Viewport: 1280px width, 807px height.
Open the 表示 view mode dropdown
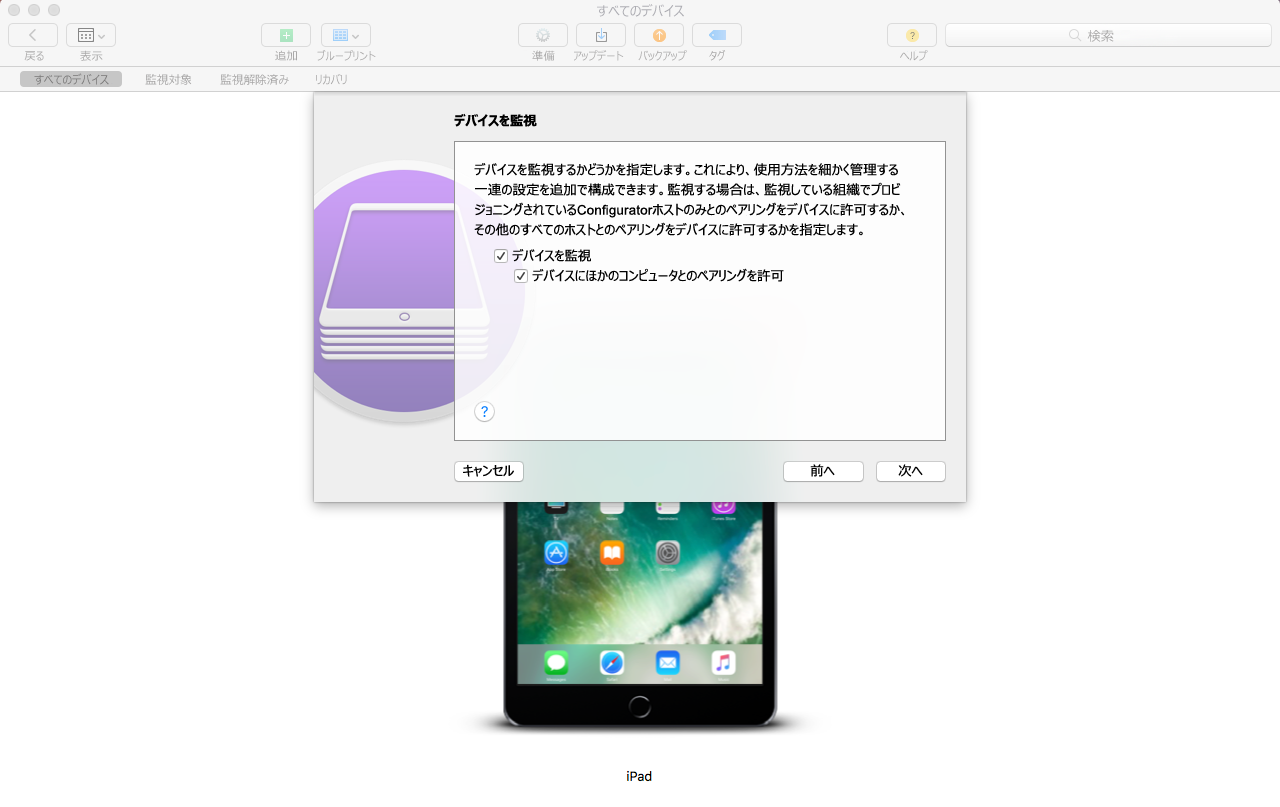tap(91, 35)
